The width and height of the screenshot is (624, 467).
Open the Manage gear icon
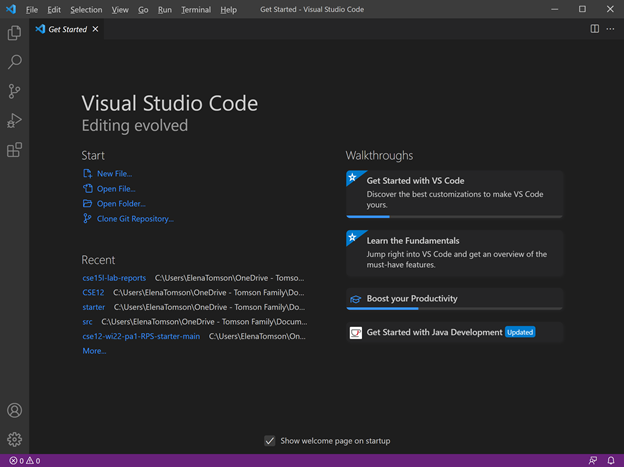(14, 439)
